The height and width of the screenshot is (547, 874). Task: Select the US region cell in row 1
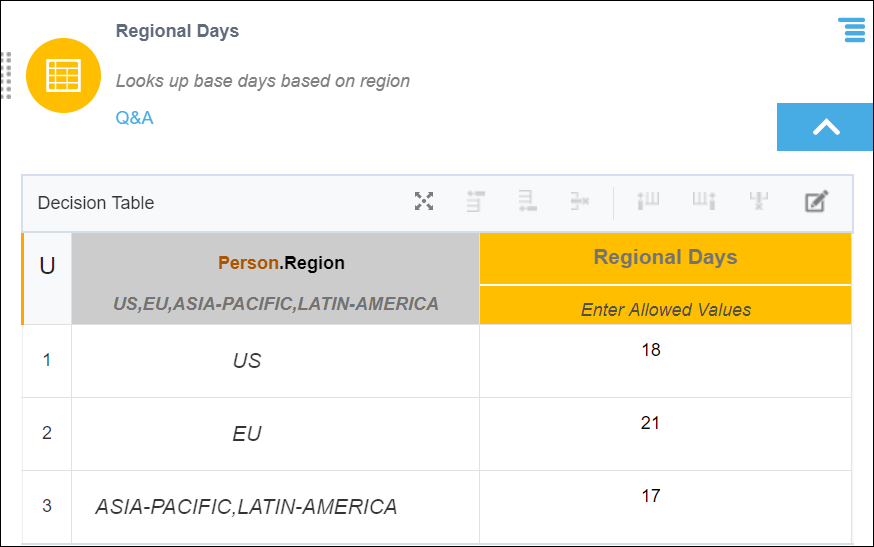point(247,361)
